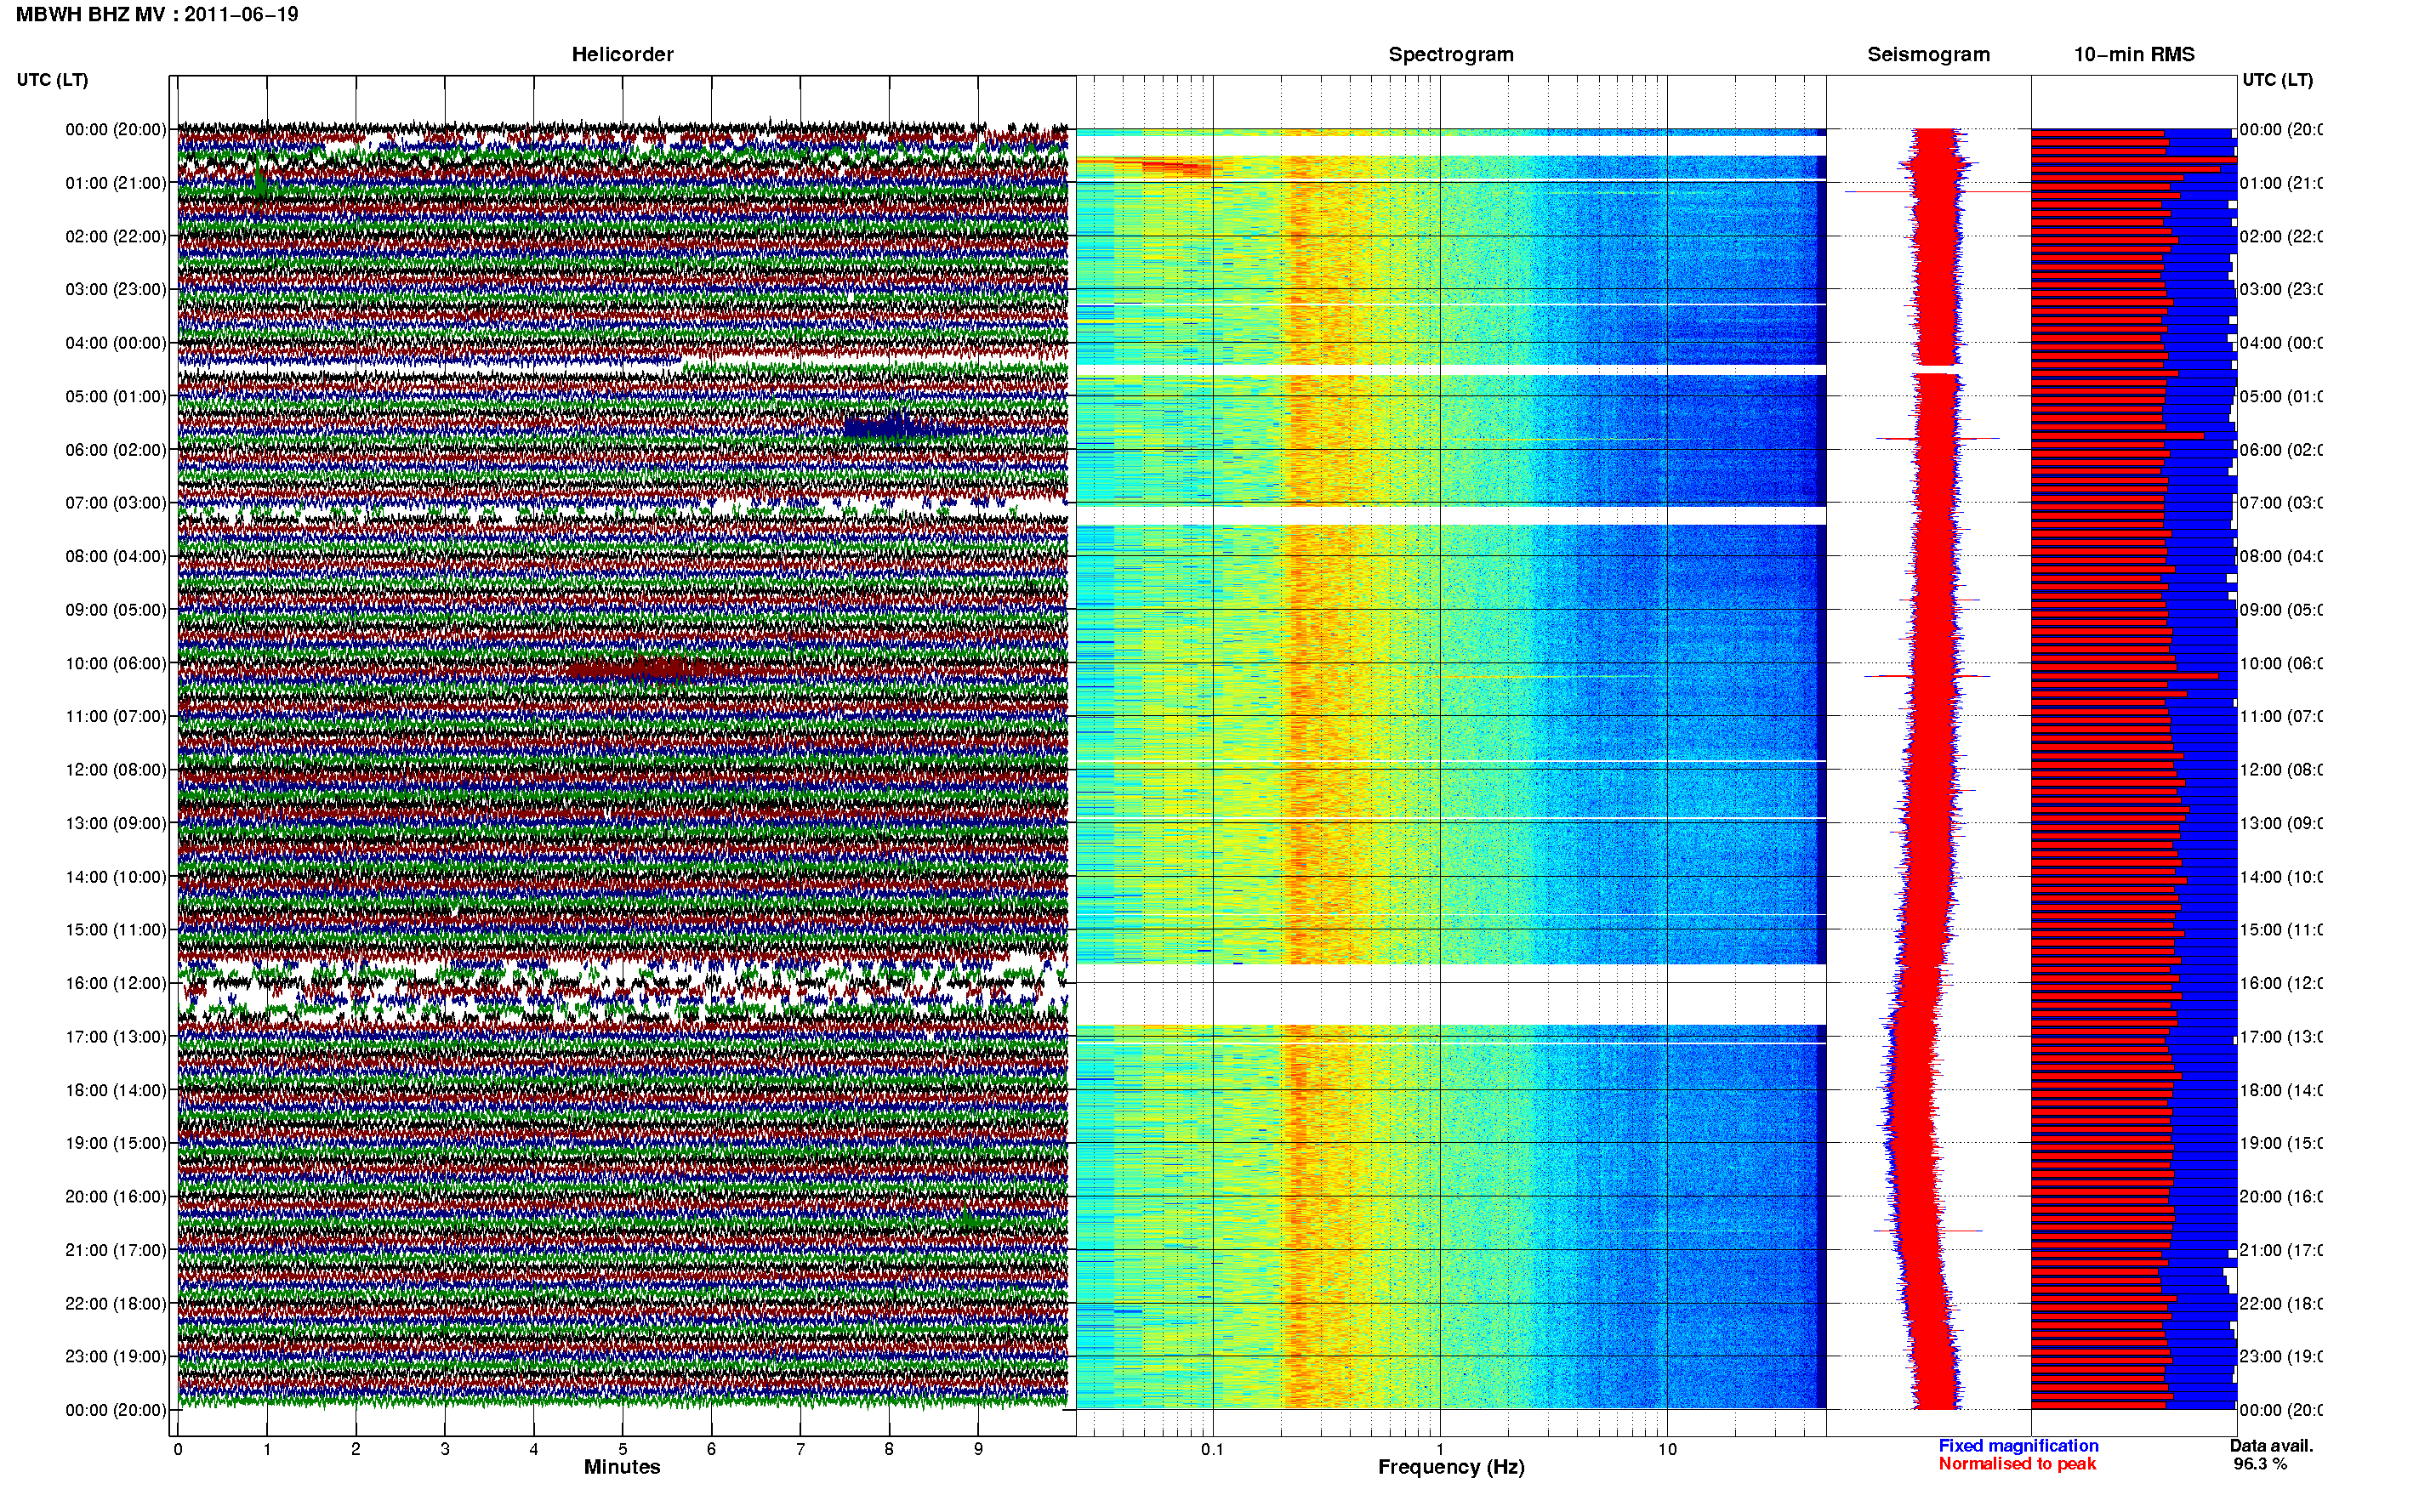This screenshot has width=2419, height=1512.
Task: Click the Minutes axis label
Action: [x=622, y=1467]
